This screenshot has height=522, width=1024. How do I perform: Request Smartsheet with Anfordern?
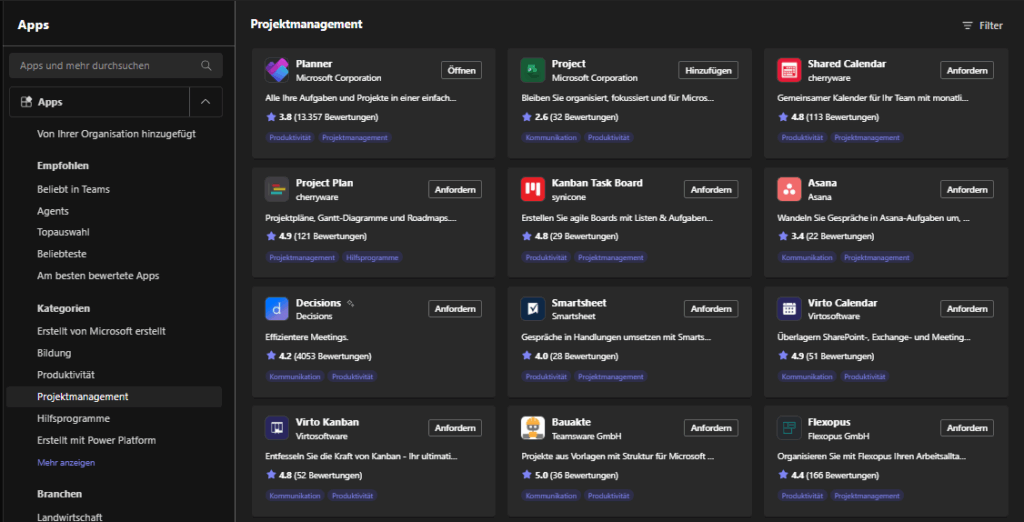coord(711,309)
